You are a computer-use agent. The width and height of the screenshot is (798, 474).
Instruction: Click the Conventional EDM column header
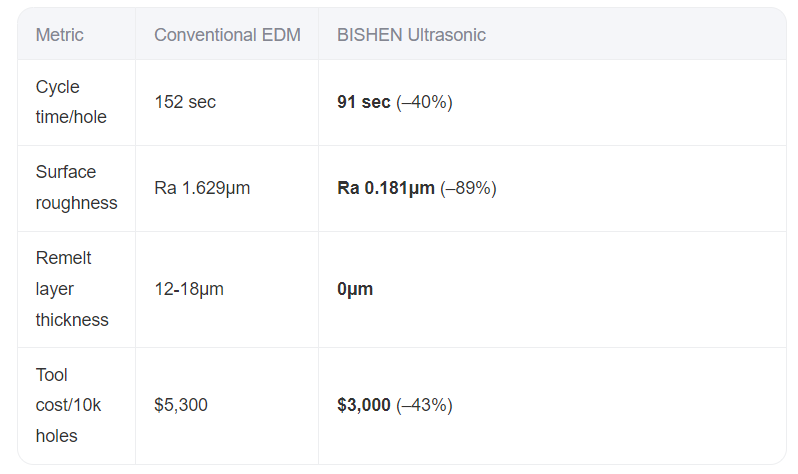coord(227,35)
